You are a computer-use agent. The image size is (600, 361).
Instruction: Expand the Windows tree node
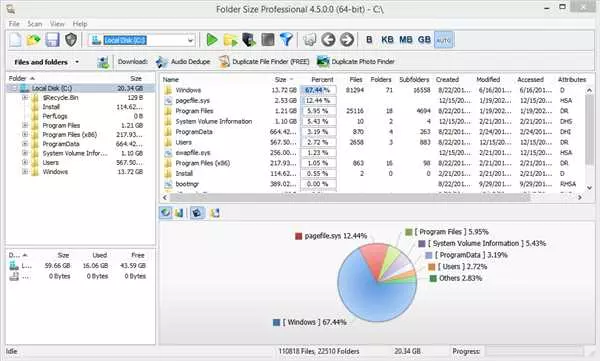25,172
